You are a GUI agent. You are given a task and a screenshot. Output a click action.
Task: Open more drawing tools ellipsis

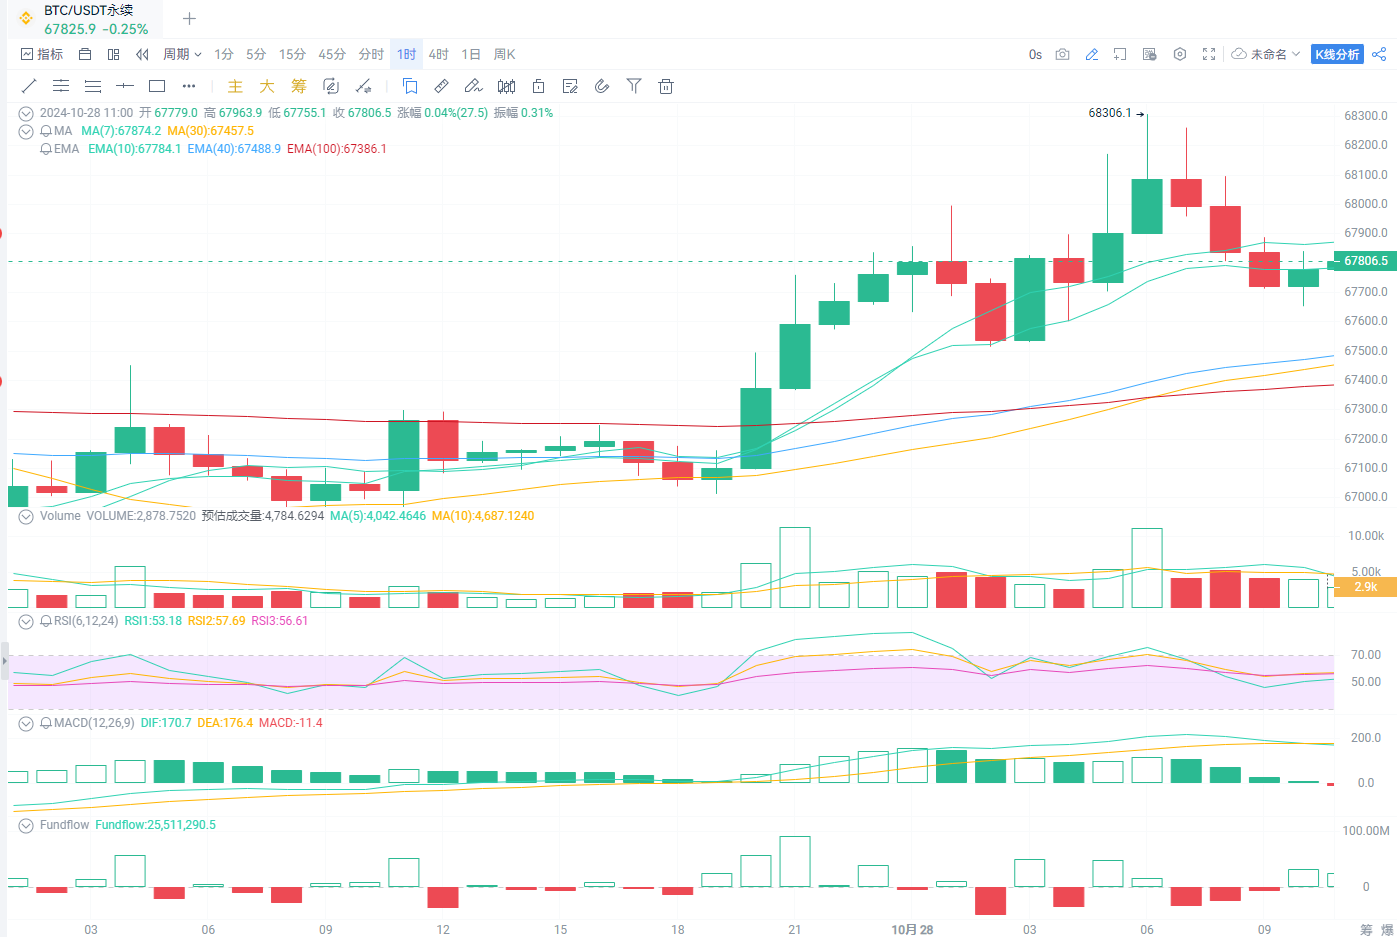(x=189, y=86)
